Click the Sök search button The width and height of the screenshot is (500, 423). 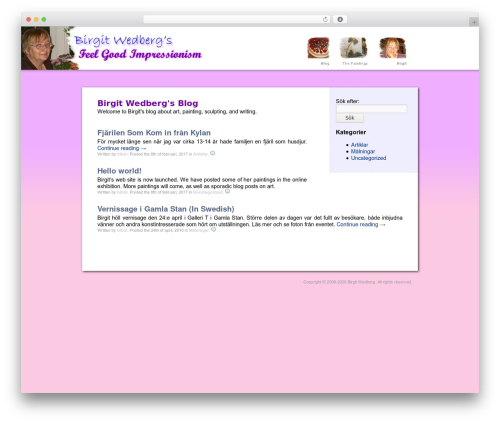[x=350, y=118]
